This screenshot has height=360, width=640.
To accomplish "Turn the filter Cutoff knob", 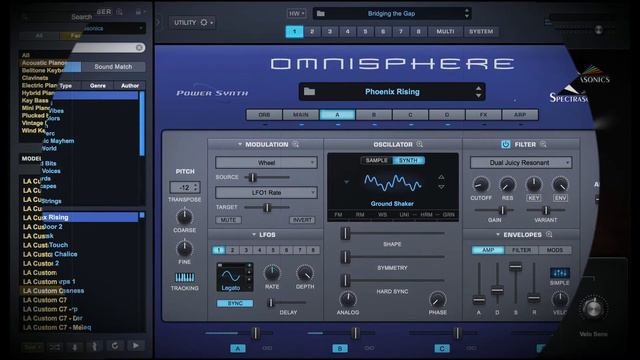I will [x=481, y=184].
